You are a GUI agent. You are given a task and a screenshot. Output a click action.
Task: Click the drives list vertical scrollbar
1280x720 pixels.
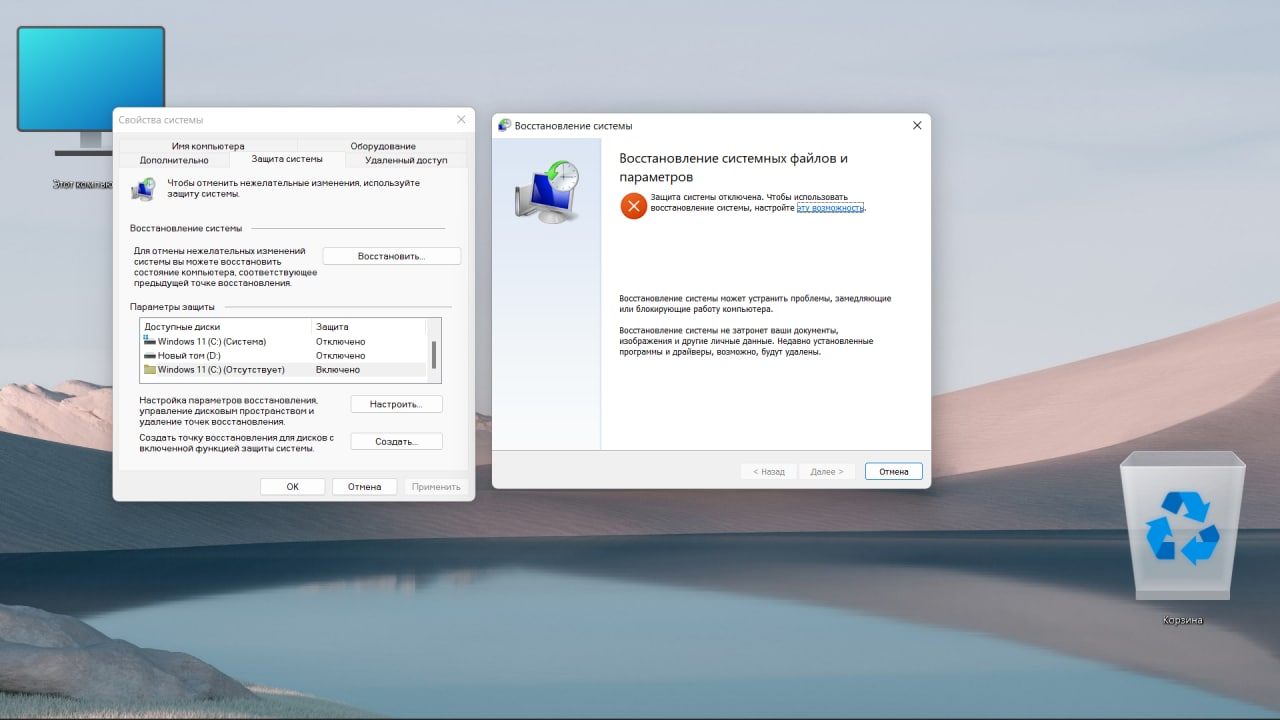[x=433, y=351]
